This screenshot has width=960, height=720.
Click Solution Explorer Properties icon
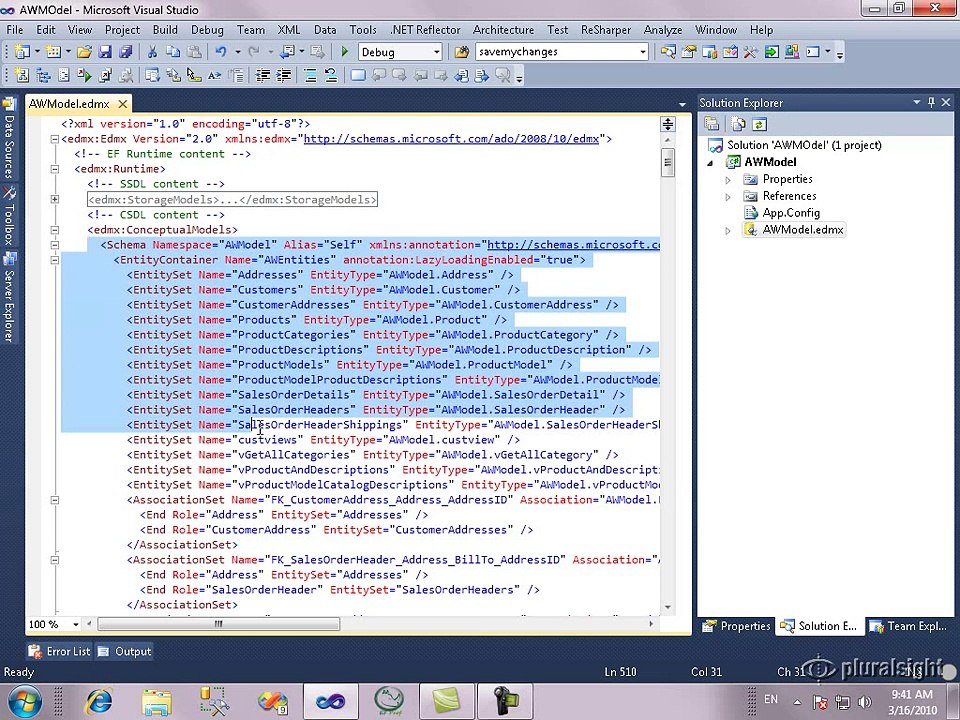click(712, 124)
